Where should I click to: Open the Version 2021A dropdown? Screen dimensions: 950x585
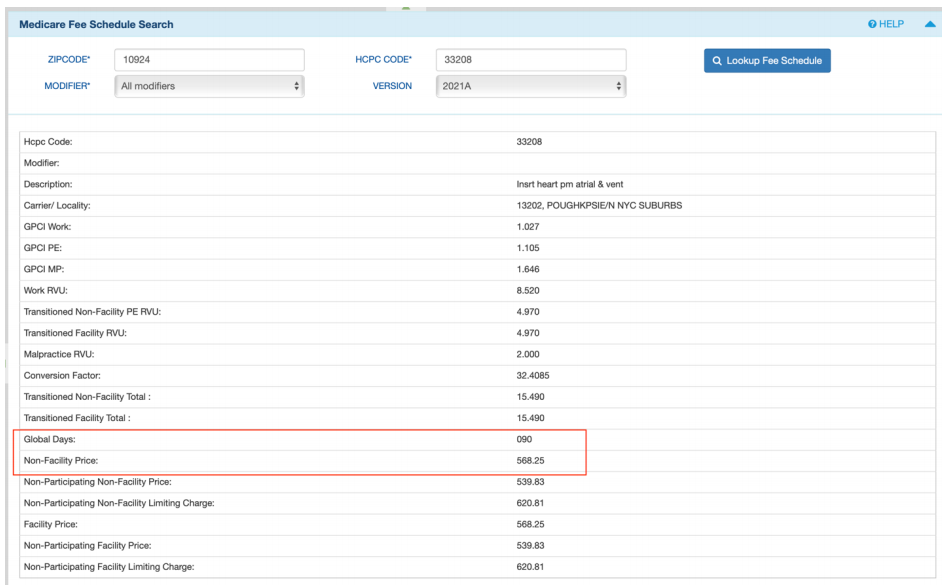(531, 87)
